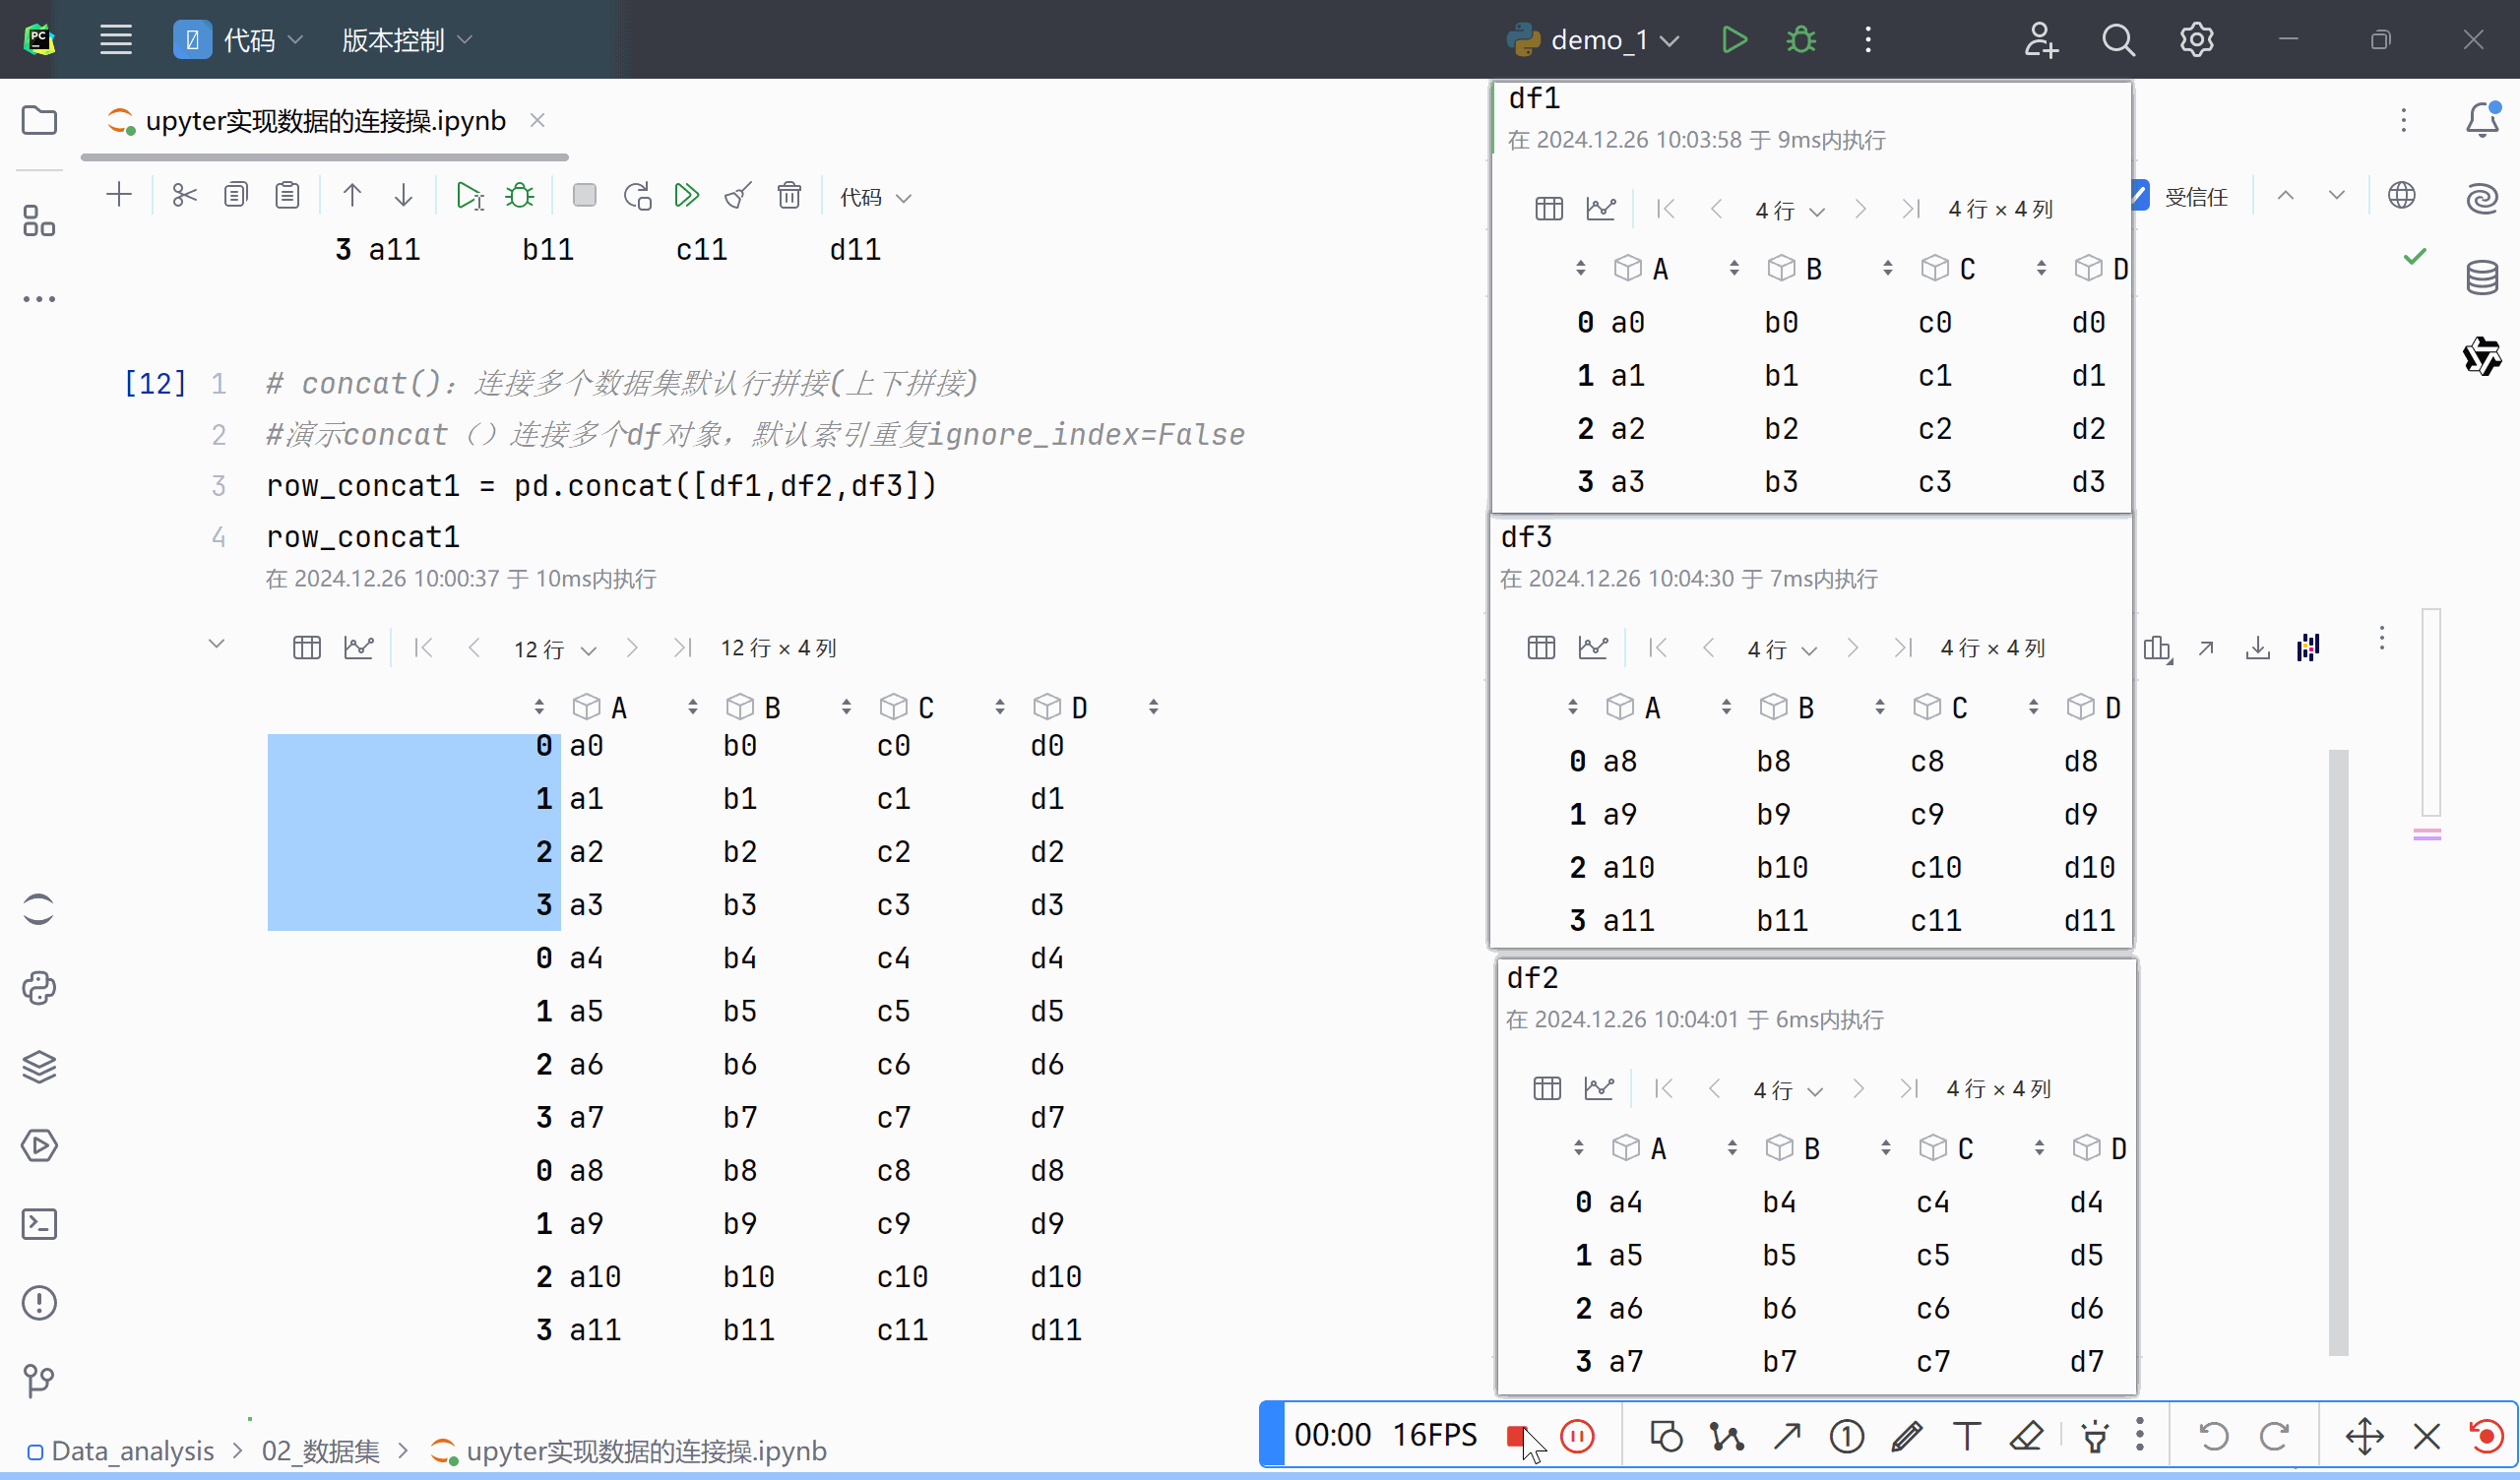
Task: Select the upyter实现数据的连接操.ipynb tab
Action: tap(326, 121)
